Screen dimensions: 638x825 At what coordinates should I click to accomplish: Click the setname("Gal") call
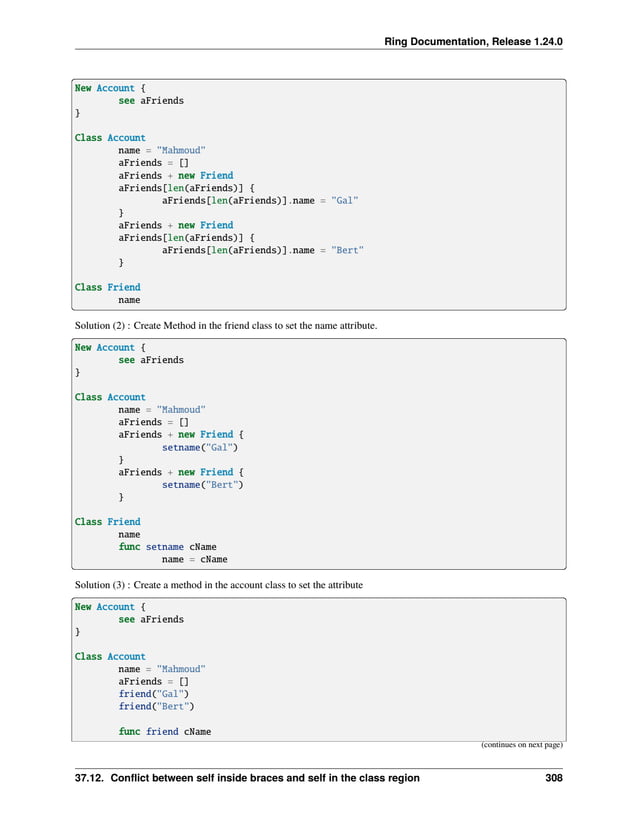pyautogui.click(x=200, y=448)
